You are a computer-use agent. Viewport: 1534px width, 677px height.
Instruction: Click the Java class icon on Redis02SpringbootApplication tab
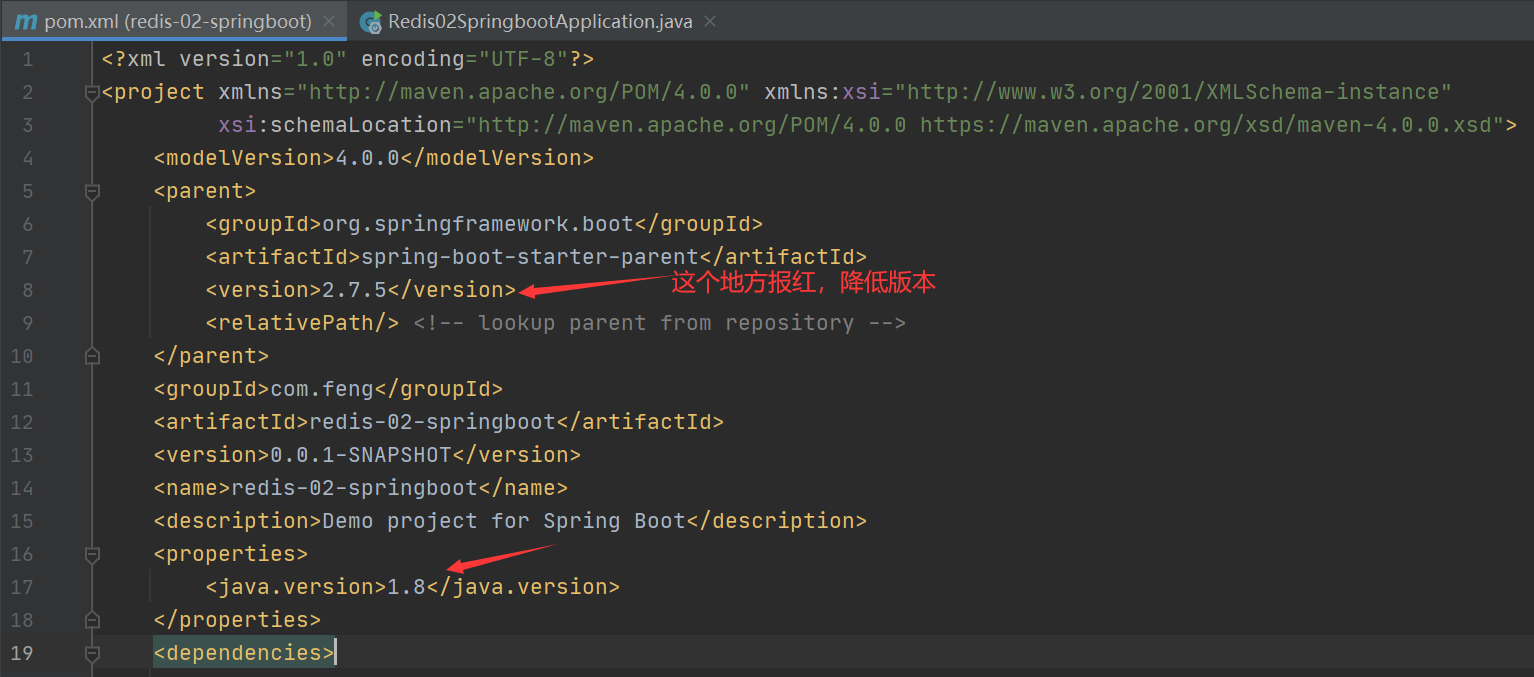point(371,22)
